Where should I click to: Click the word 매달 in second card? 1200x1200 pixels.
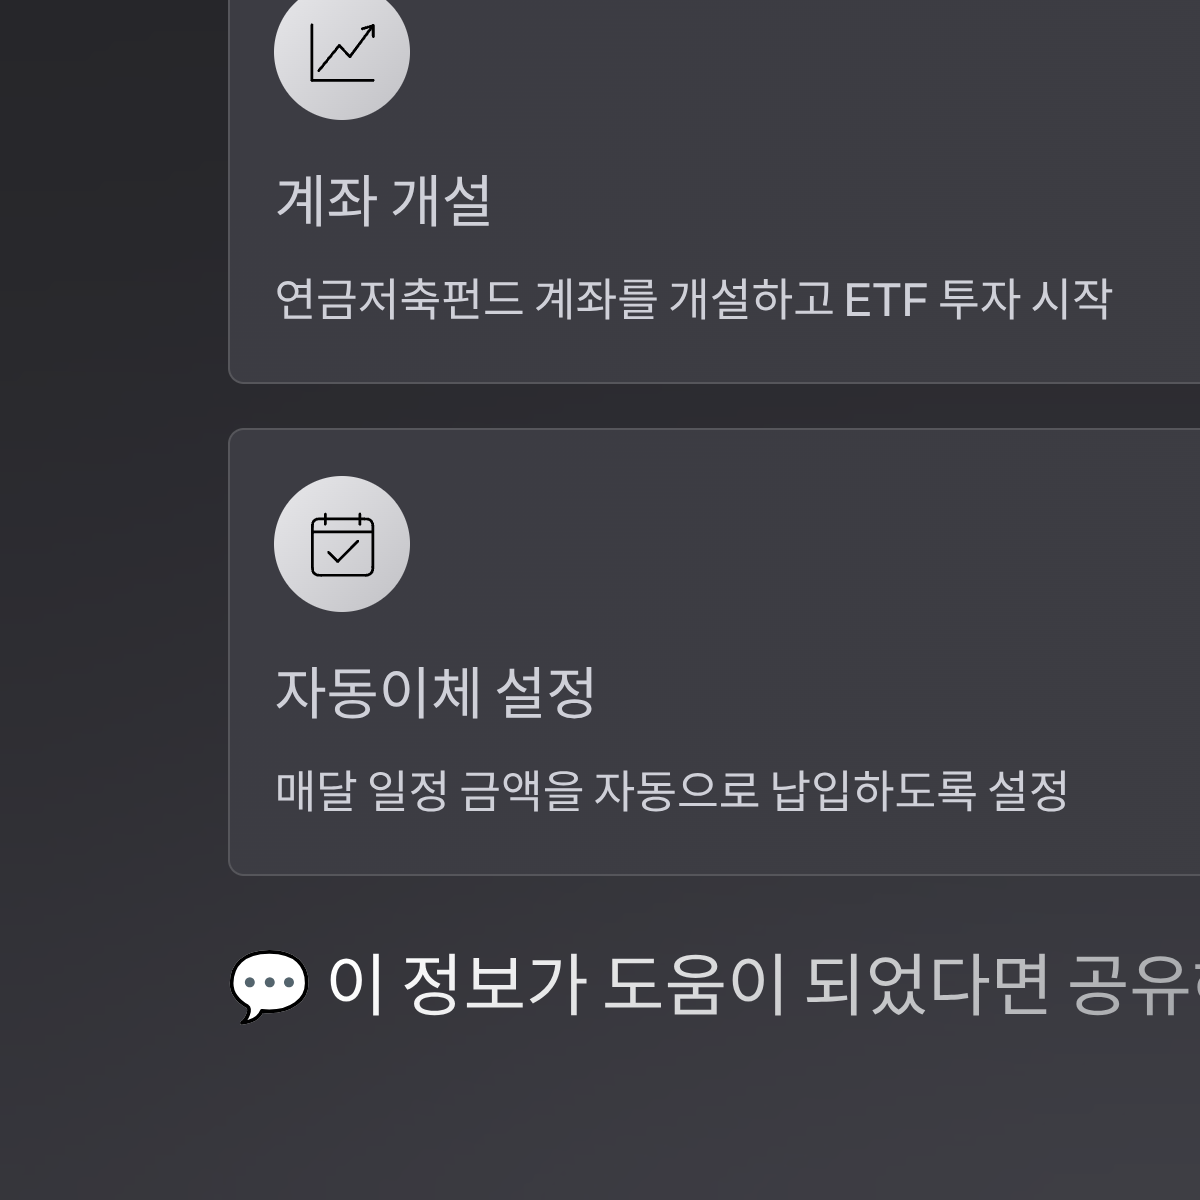[x=316, y=791]
